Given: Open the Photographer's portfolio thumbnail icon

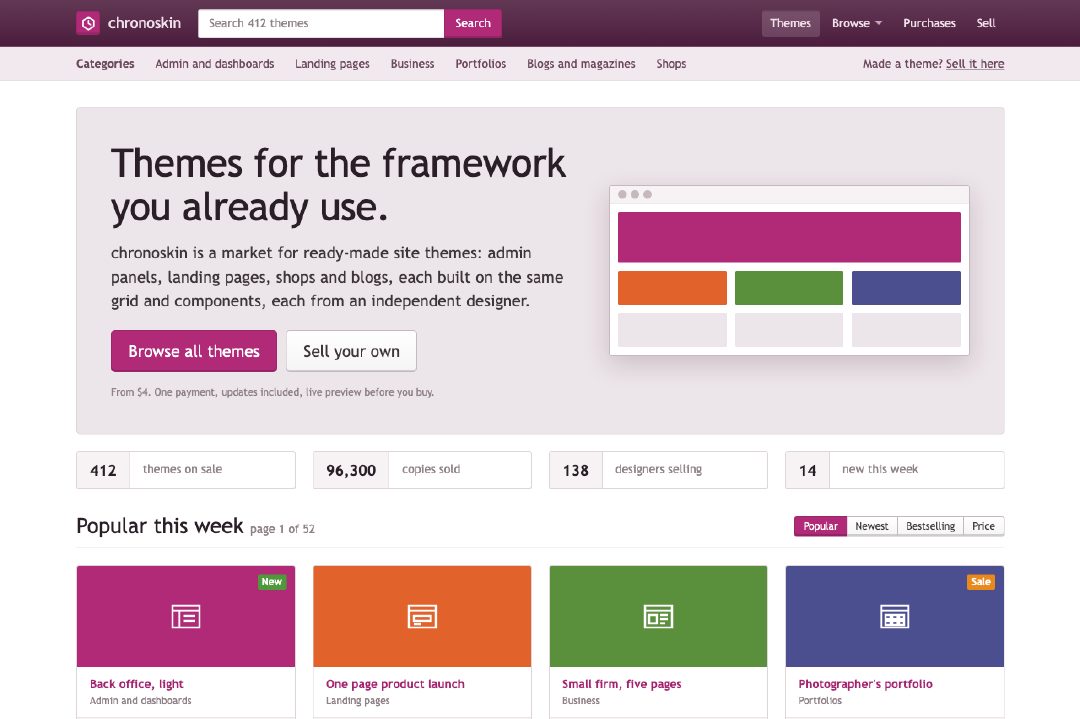Looking at the screenshot, I should pos(895,616).
